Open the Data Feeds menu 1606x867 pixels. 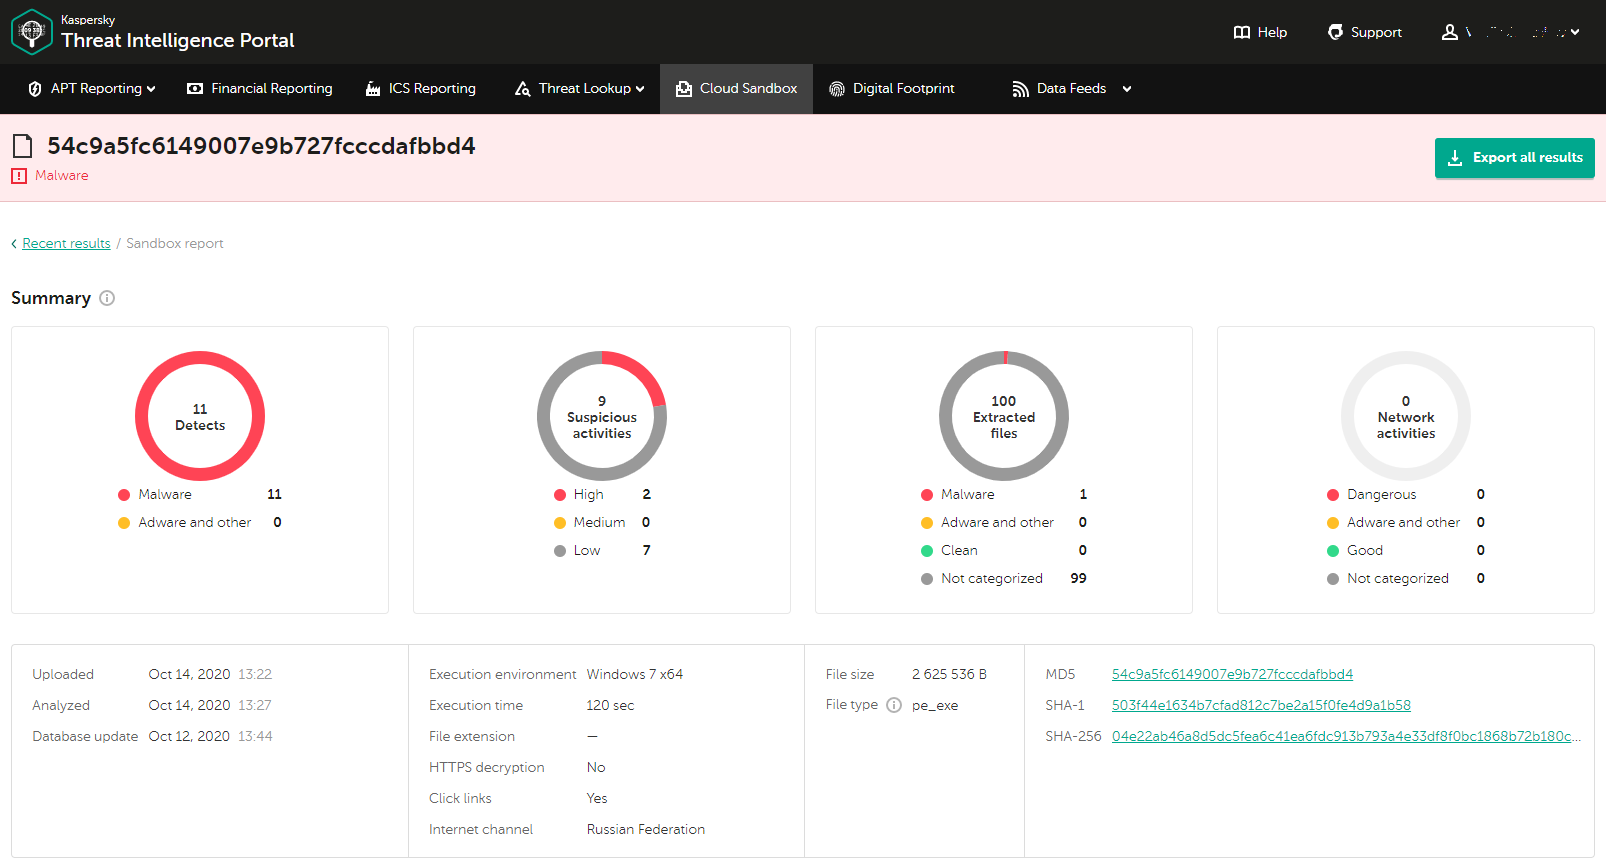click(x=1072, y=89)
